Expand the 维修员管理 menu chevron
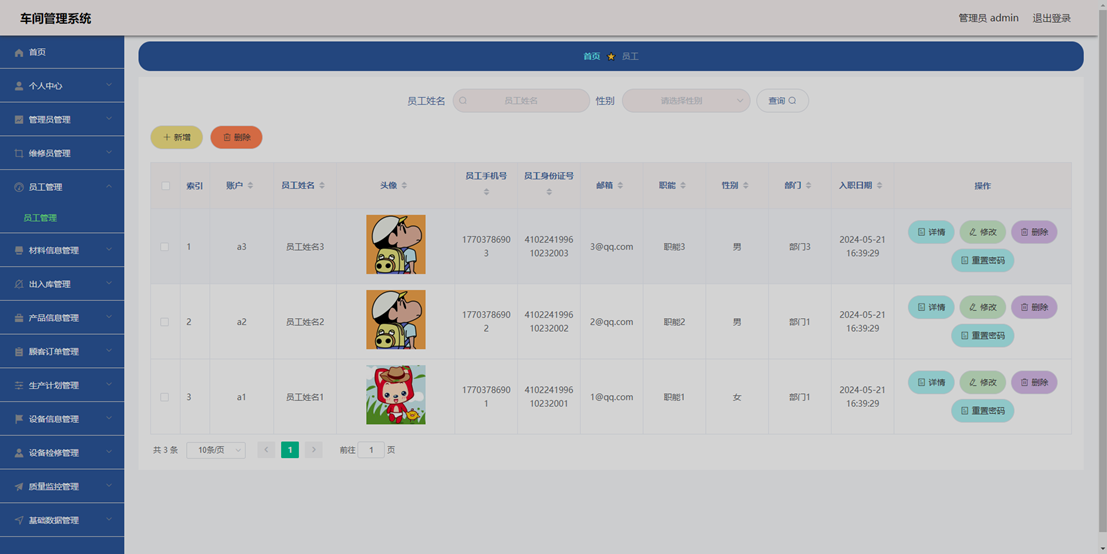Viewport: 1107px width, 554px height. pos(109,152)
